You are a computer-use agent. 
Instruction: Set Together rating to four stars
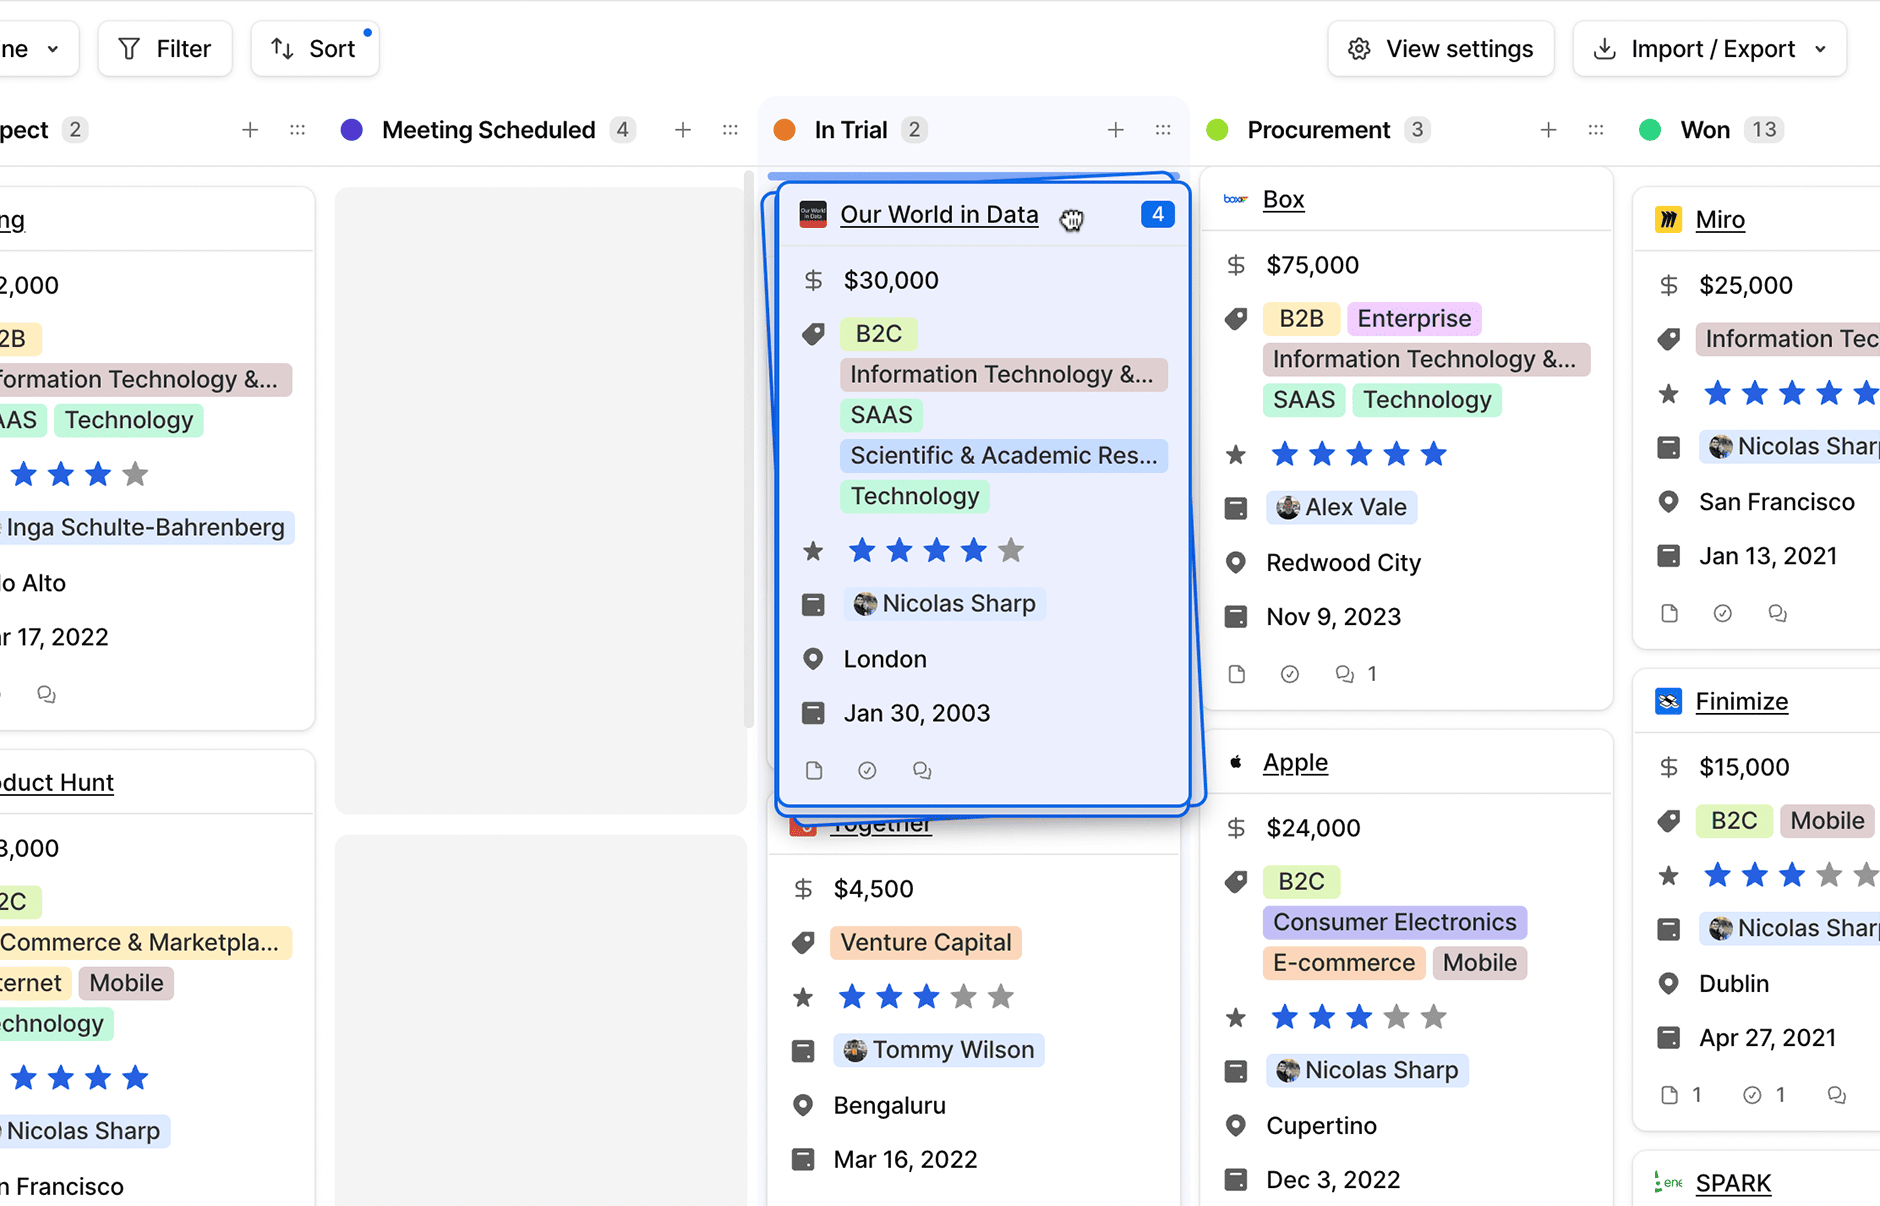[x=963, y=996]
